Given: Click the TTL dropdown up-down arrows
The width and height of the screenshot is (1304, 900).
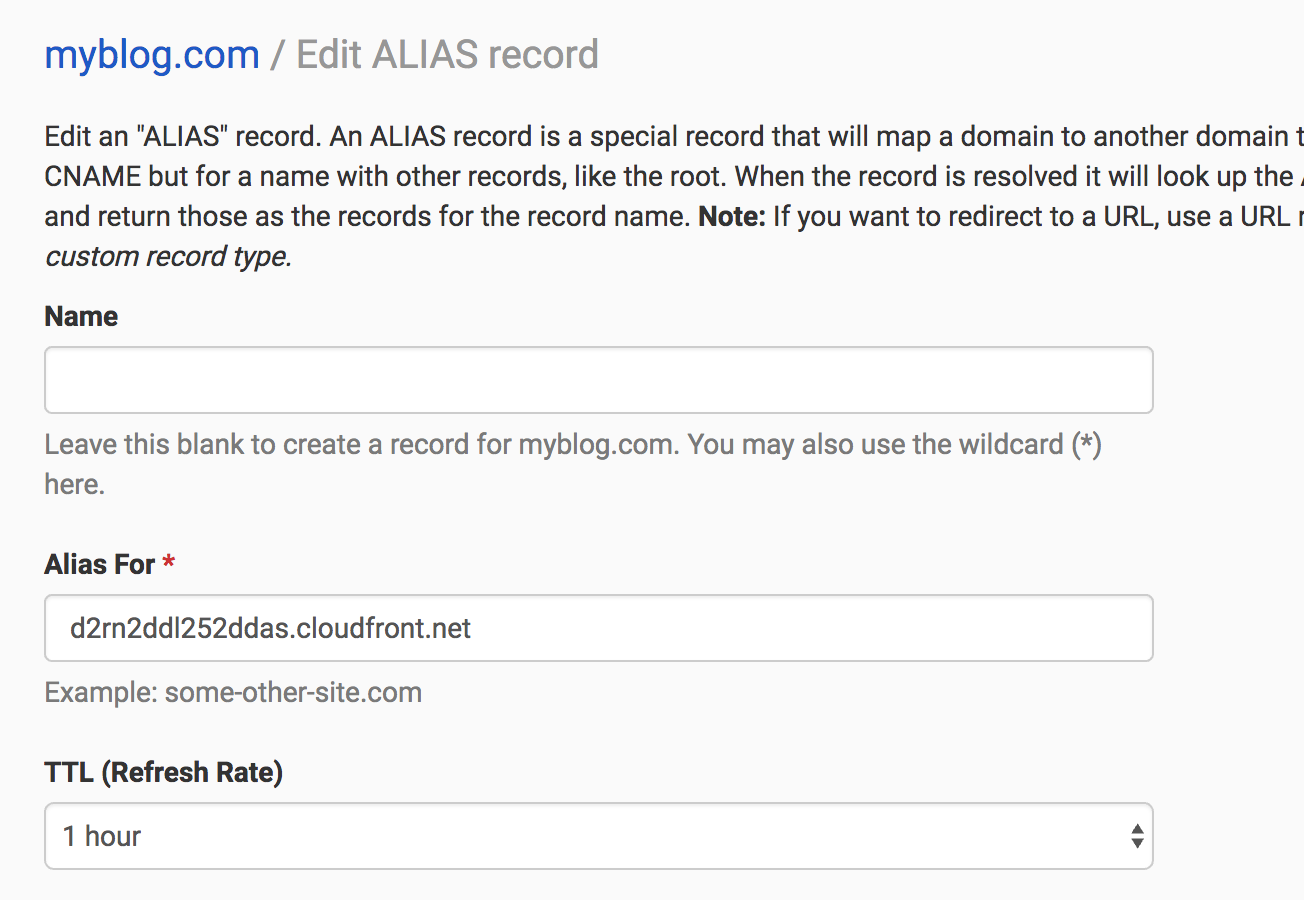Looking at the screenshot, I should (x=1137, y=836).
